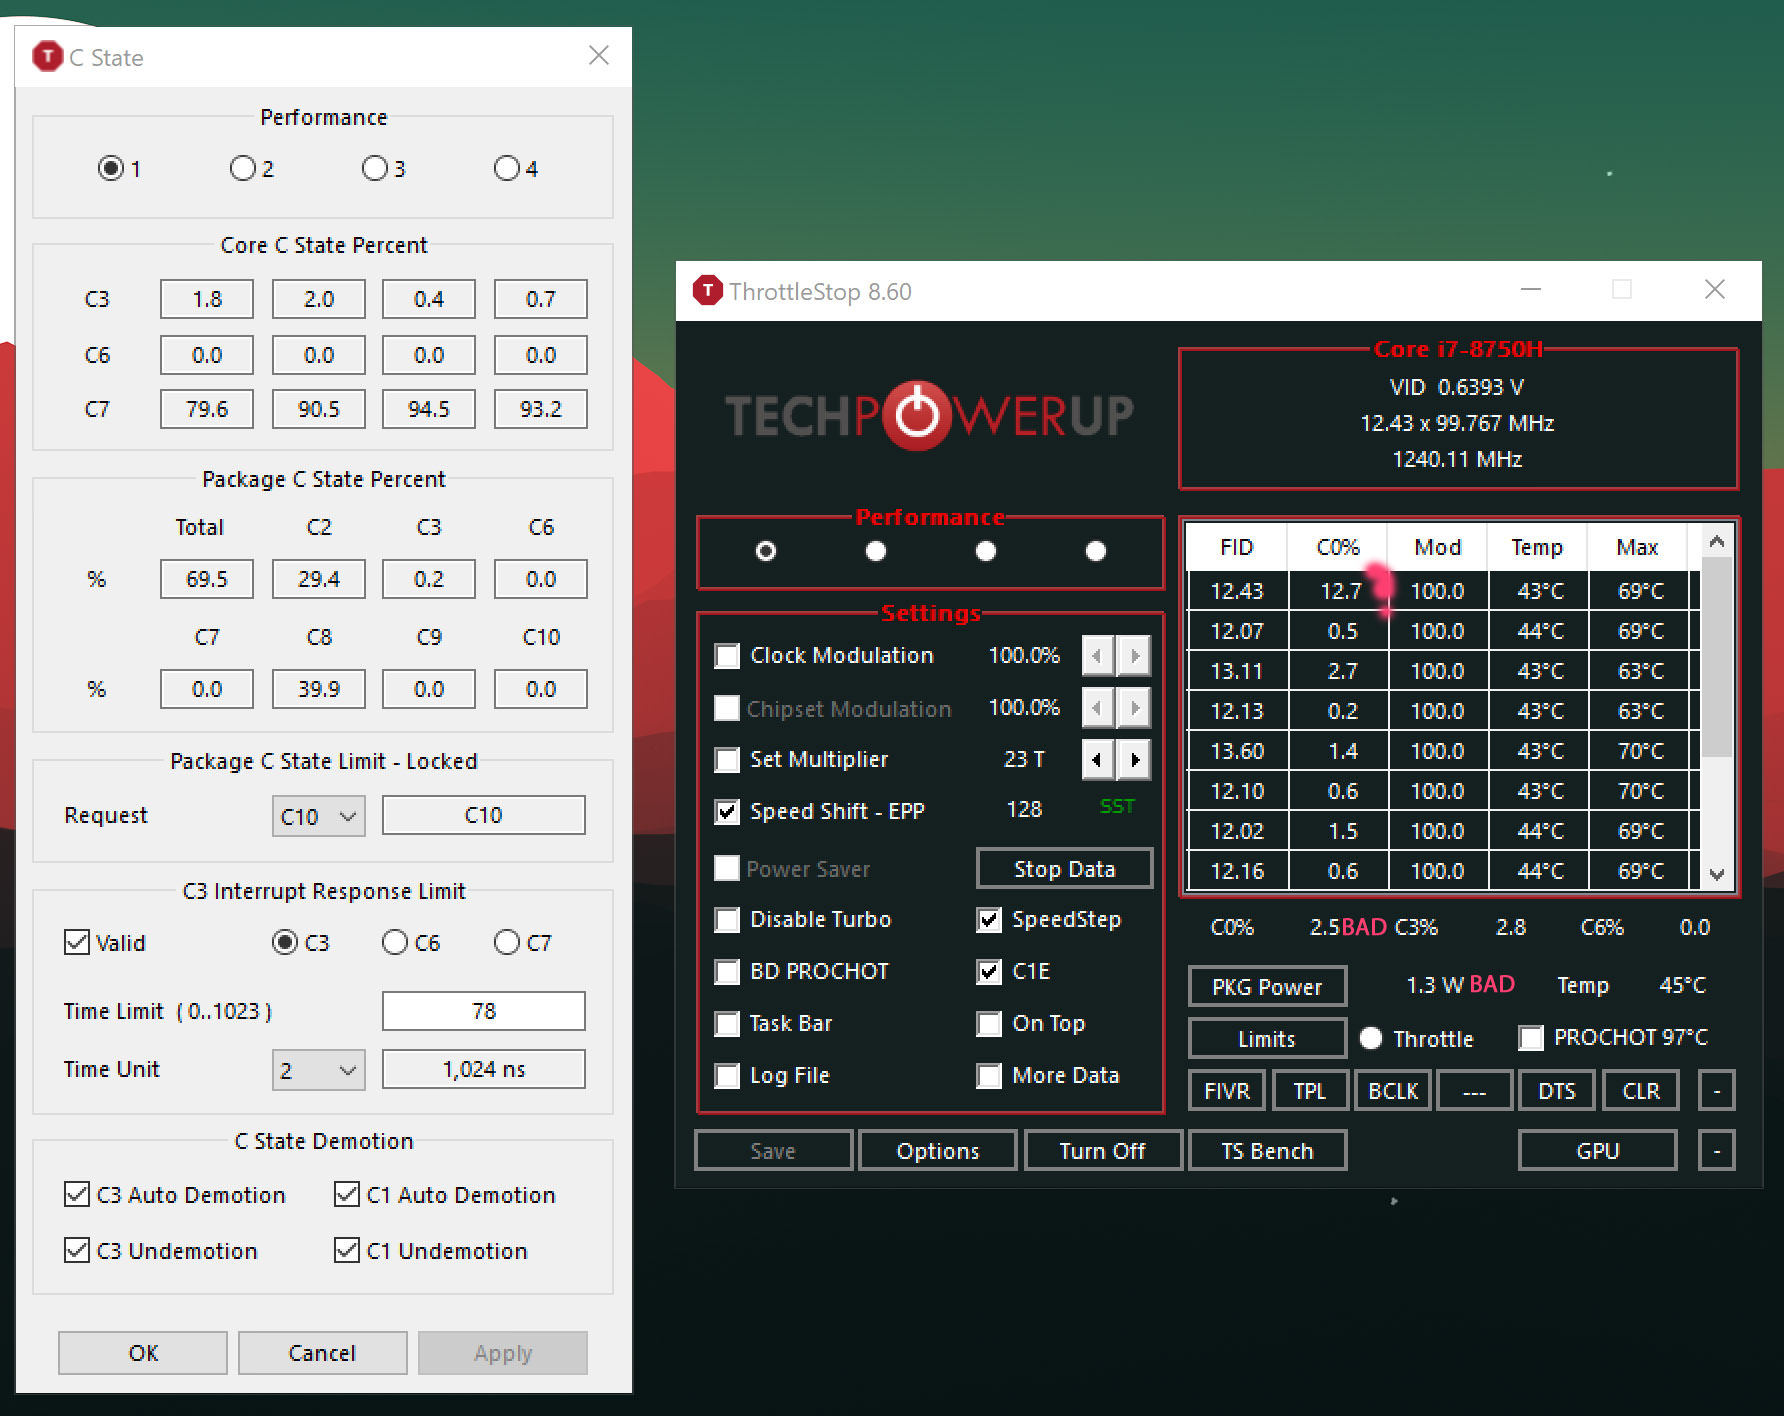Close the C State window

tap(599, 55)
